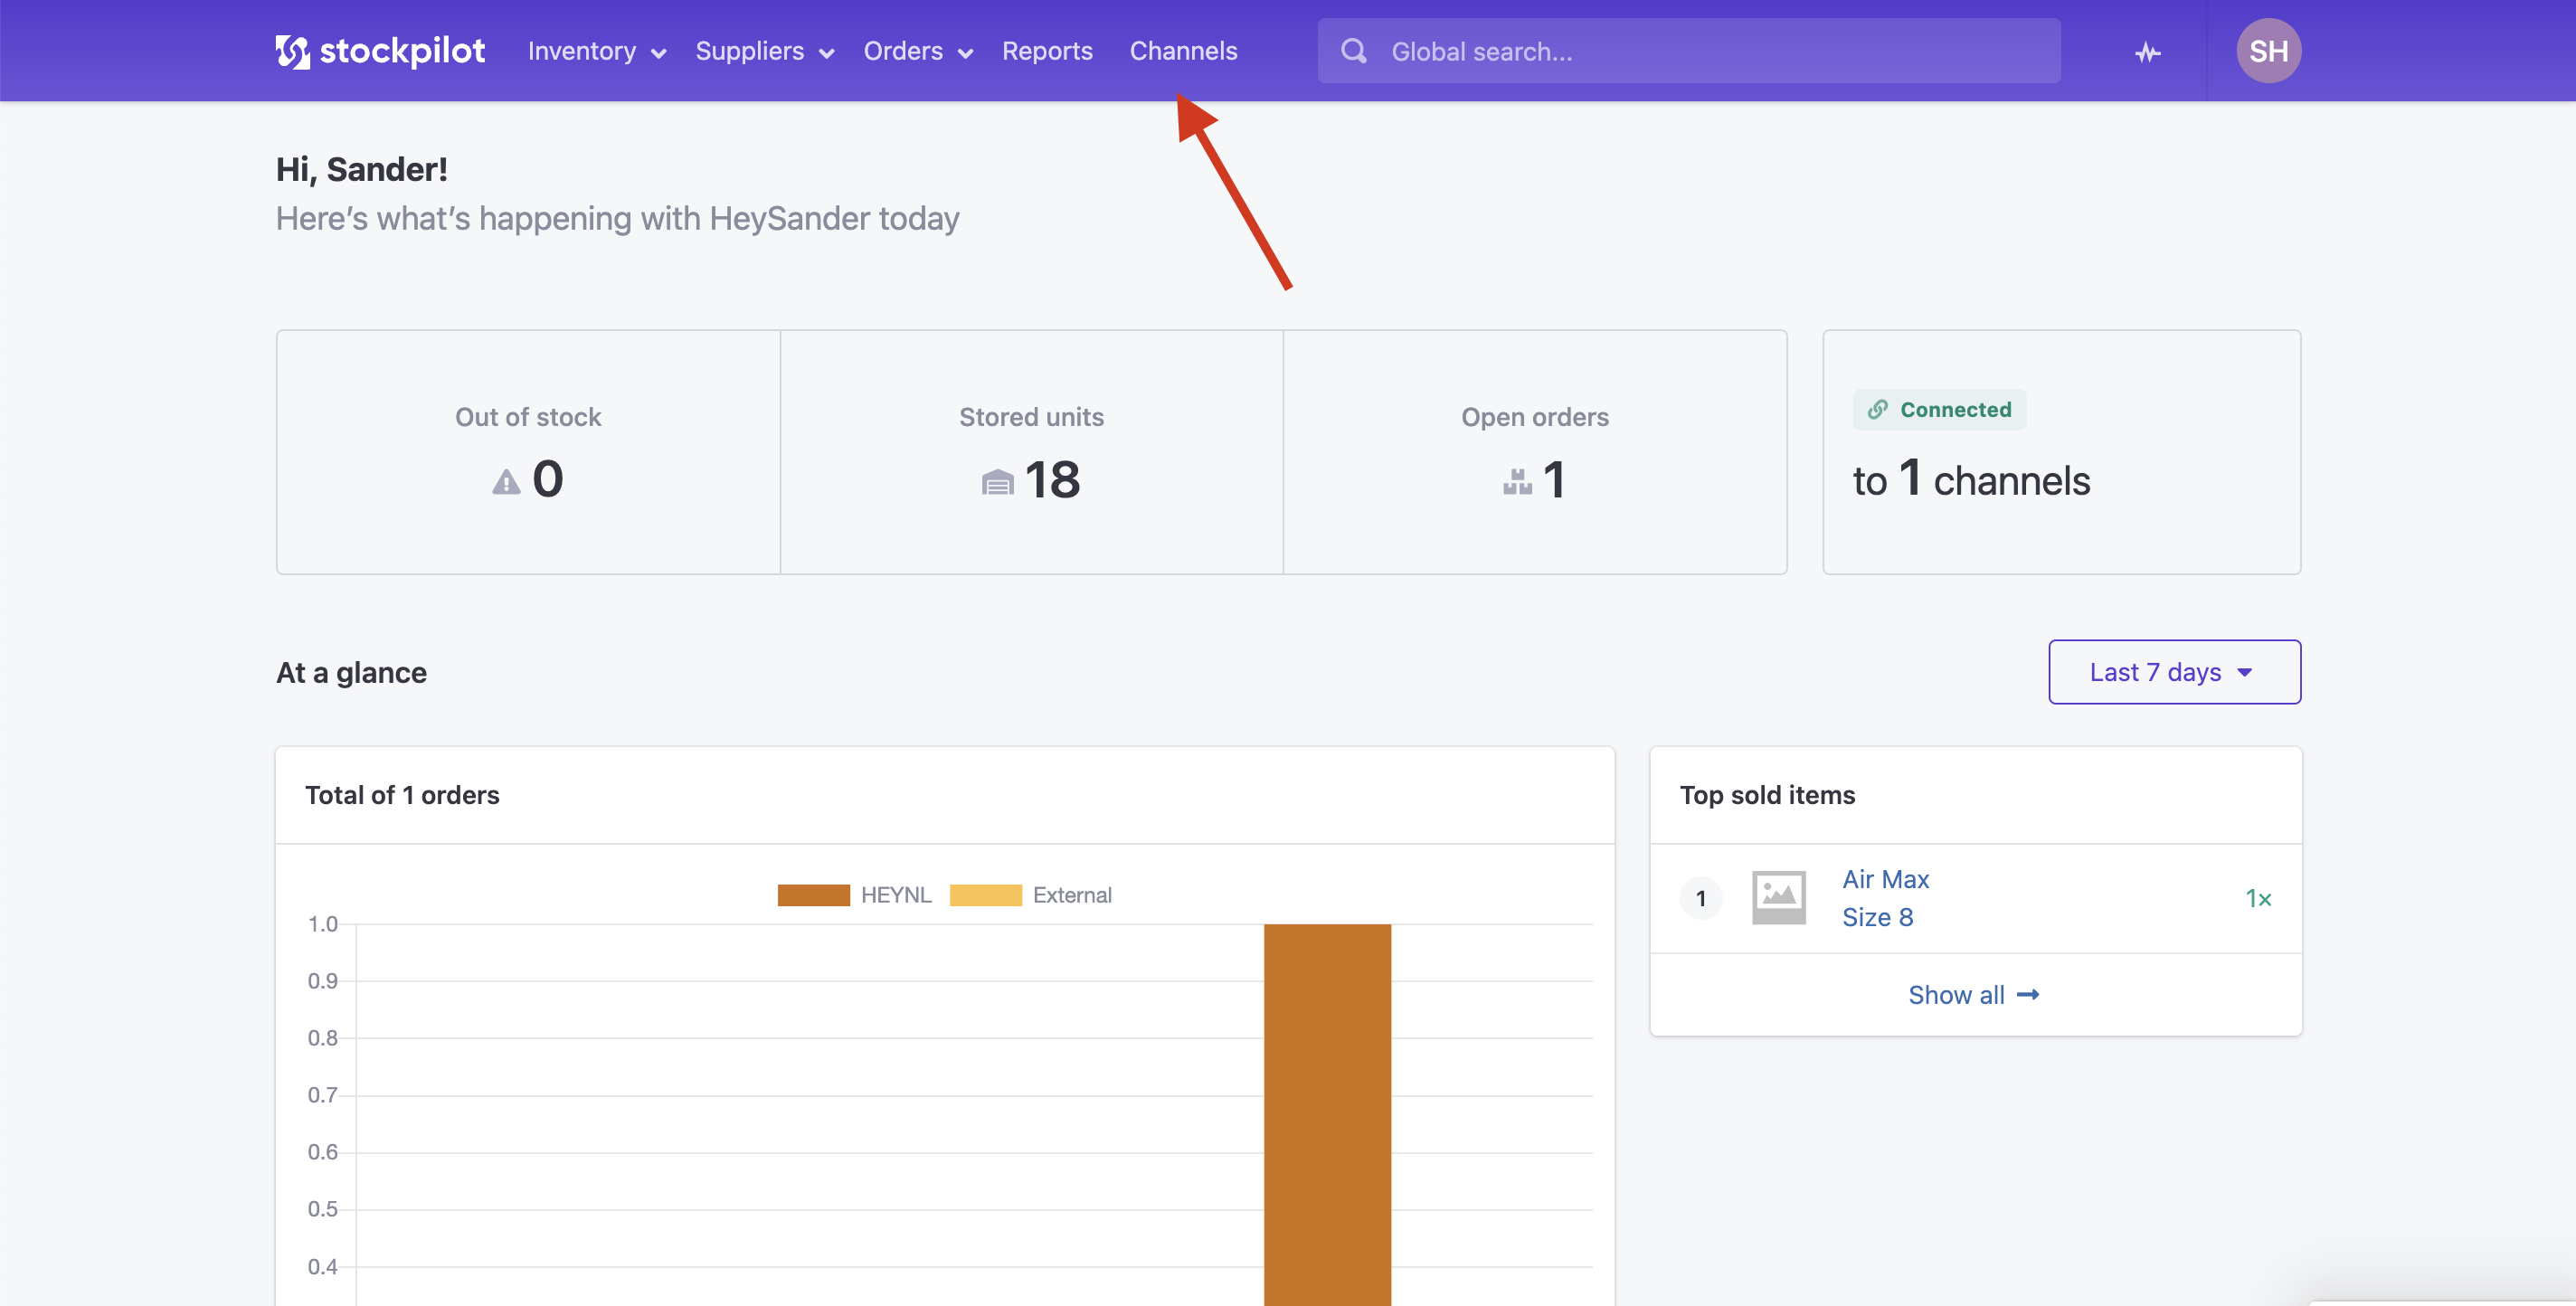Open the Out of stock card
Image resolution: width=2576 pixels, height=1306 pixels.
pyautogui.click(x=528, y=452)
